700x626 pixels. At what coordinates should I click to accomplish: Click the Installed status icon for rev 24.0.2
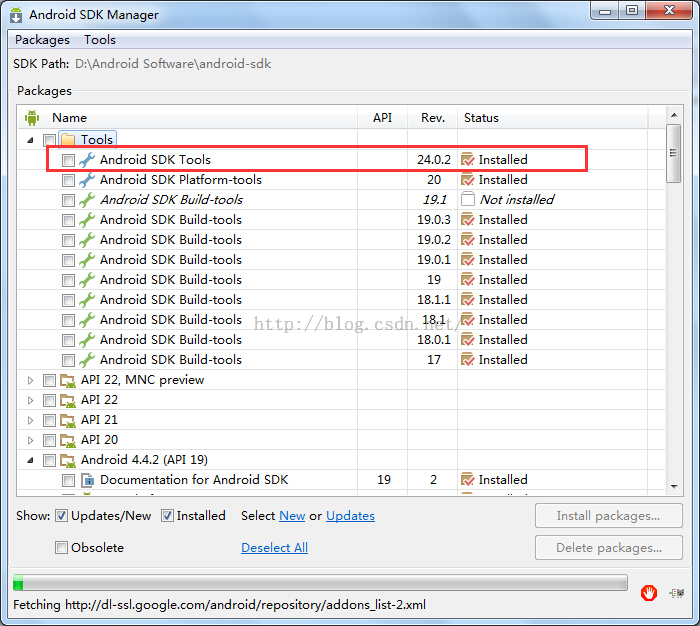[x=467, y=159]
